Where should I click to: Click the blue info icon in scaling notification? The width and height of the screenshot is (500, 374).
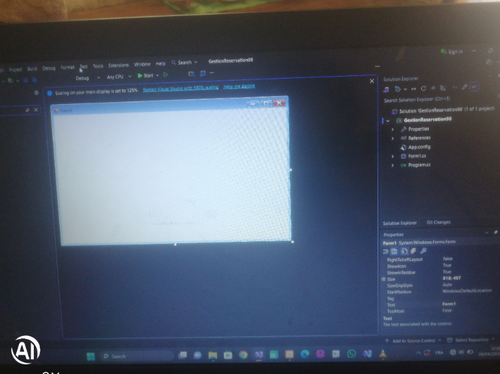[x=50, y=93]
